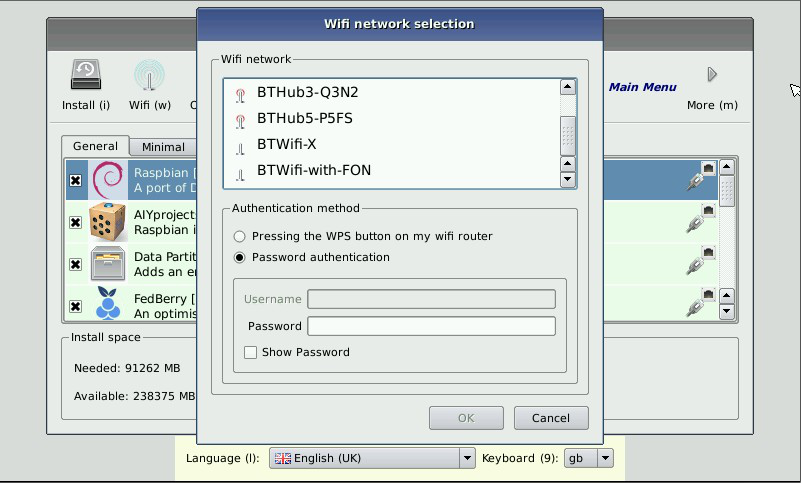801x483 pixels.
Task: Click the open antenna icon beside BTWifi-X
Action: click(240, 149)
